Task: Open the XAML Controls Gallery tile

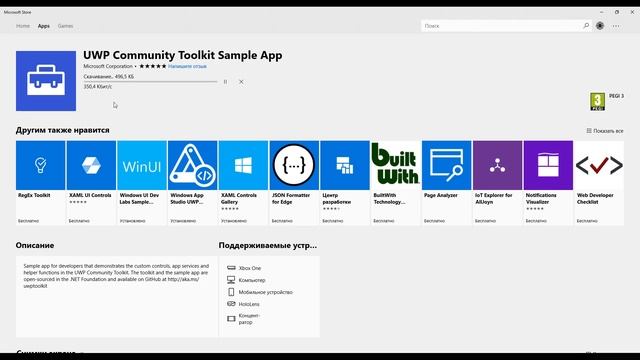Action: (243, 183)
